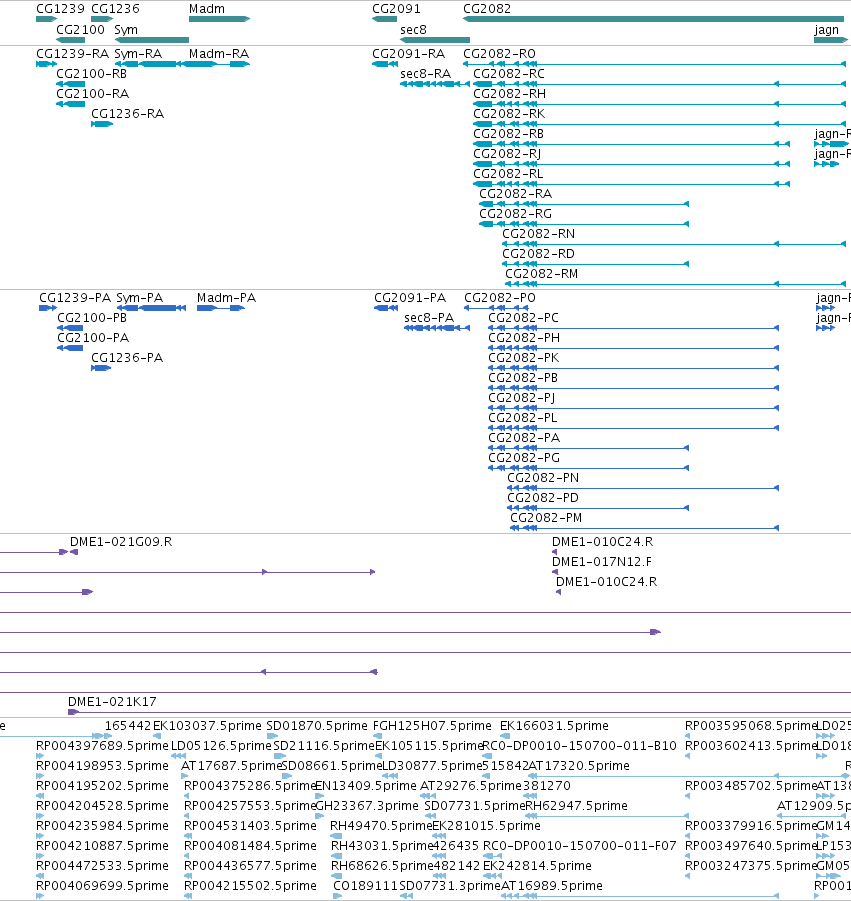Click the sec8-PA protein label
The width and height of the screenshot is (851, 901).
tap(429, 317)
